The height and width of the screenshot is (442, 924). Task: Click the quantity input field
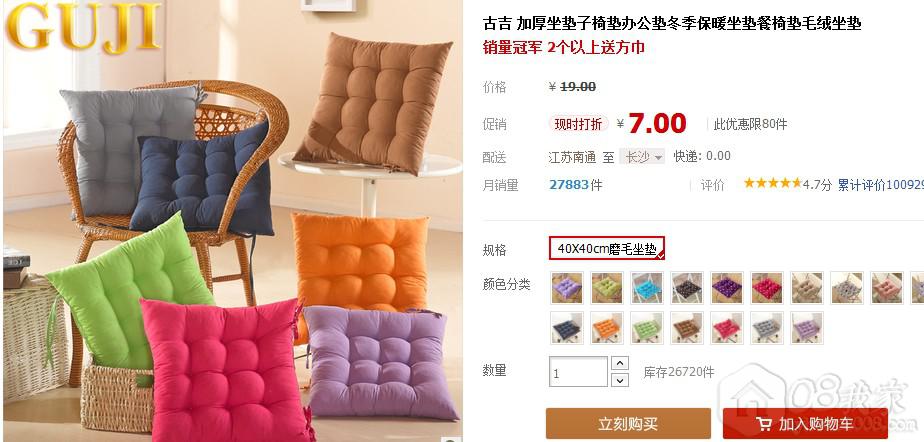(x=578, y=372)
